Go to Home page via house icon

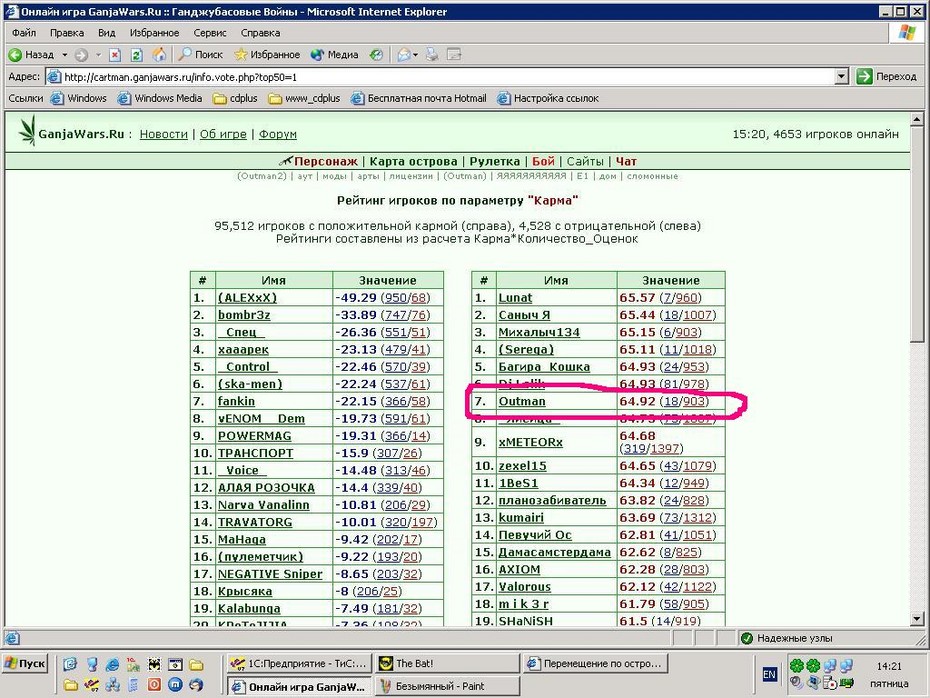159,55
